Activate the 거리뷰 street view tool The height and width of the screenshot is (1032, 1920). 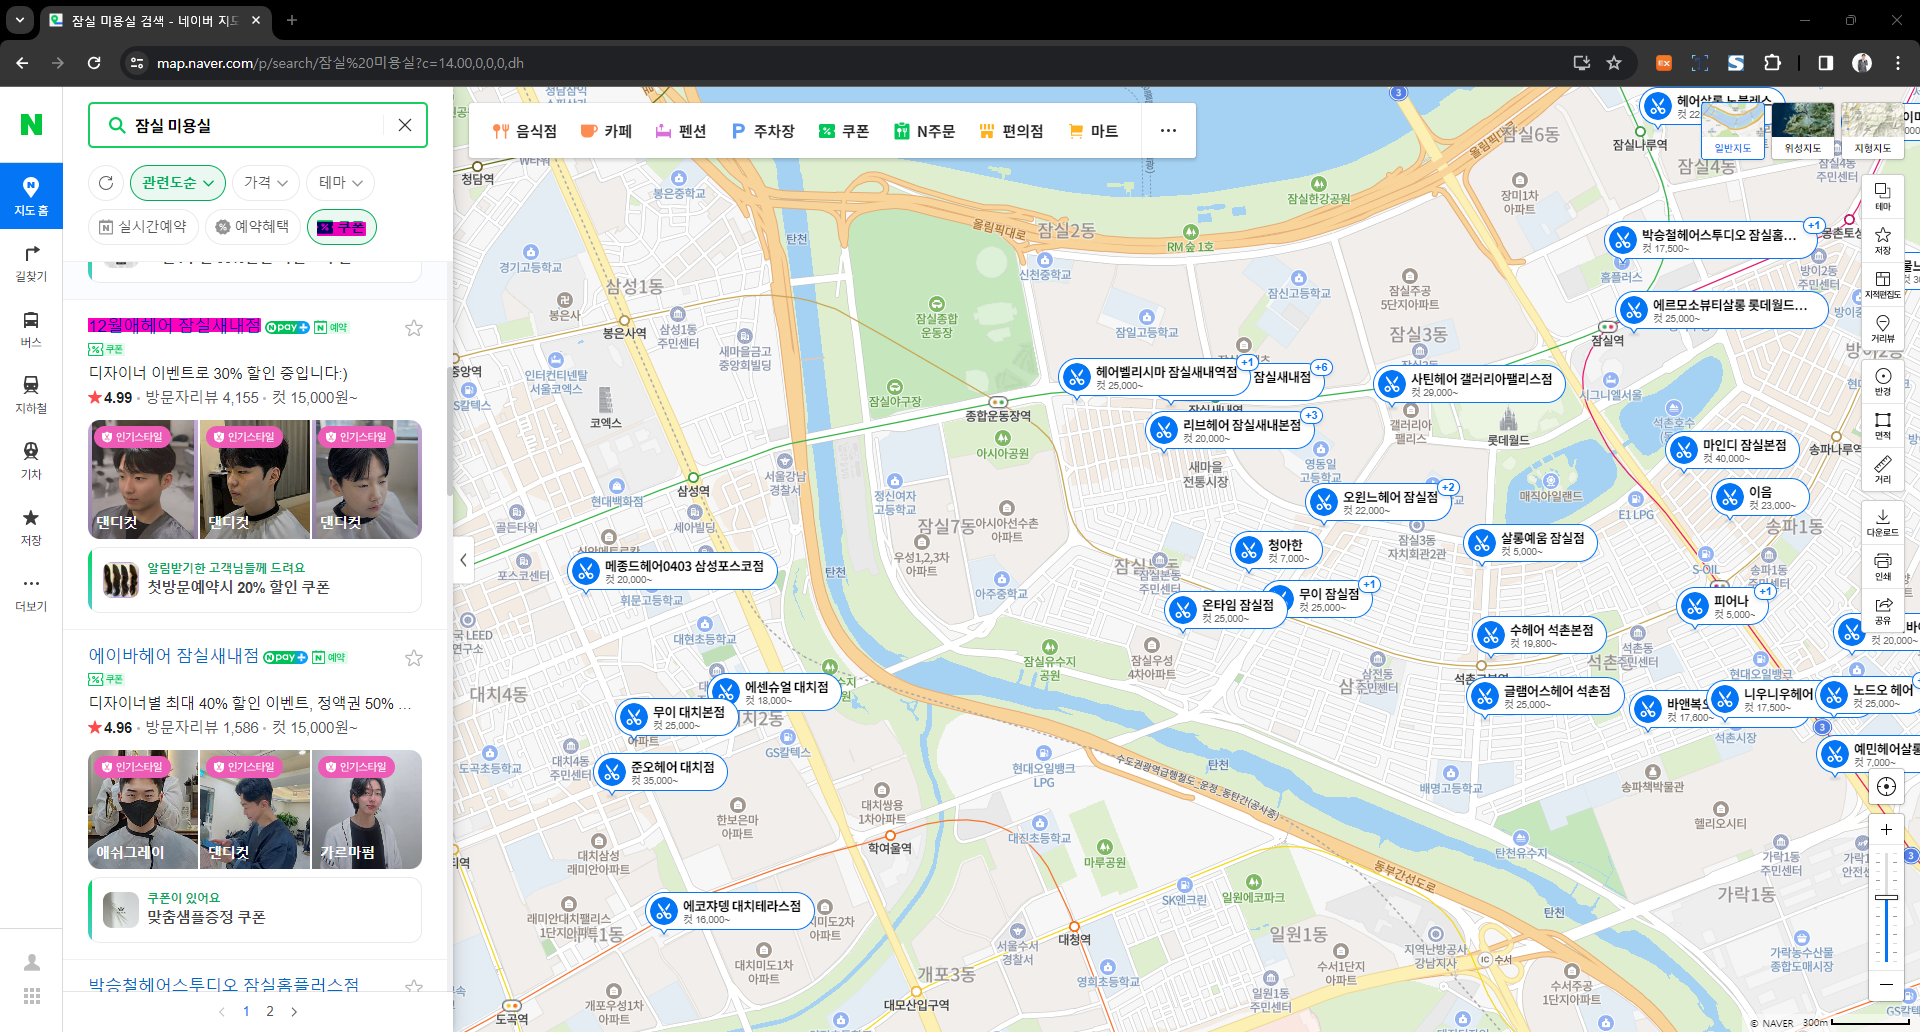pyautogui.click(x=1883, y=328)
